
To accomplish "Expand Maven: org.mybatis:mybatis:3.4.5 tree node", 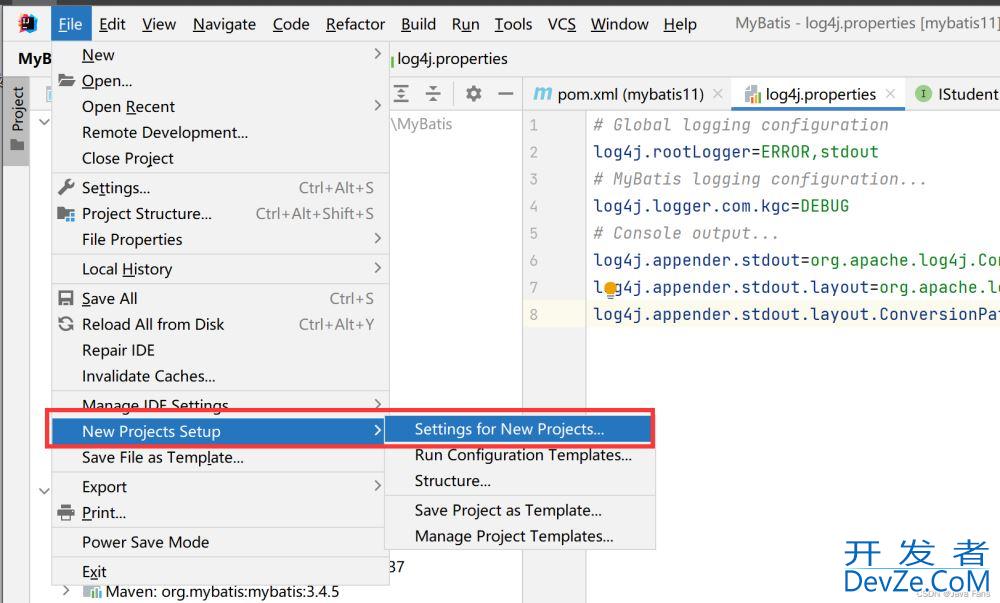I will (66, 591).
